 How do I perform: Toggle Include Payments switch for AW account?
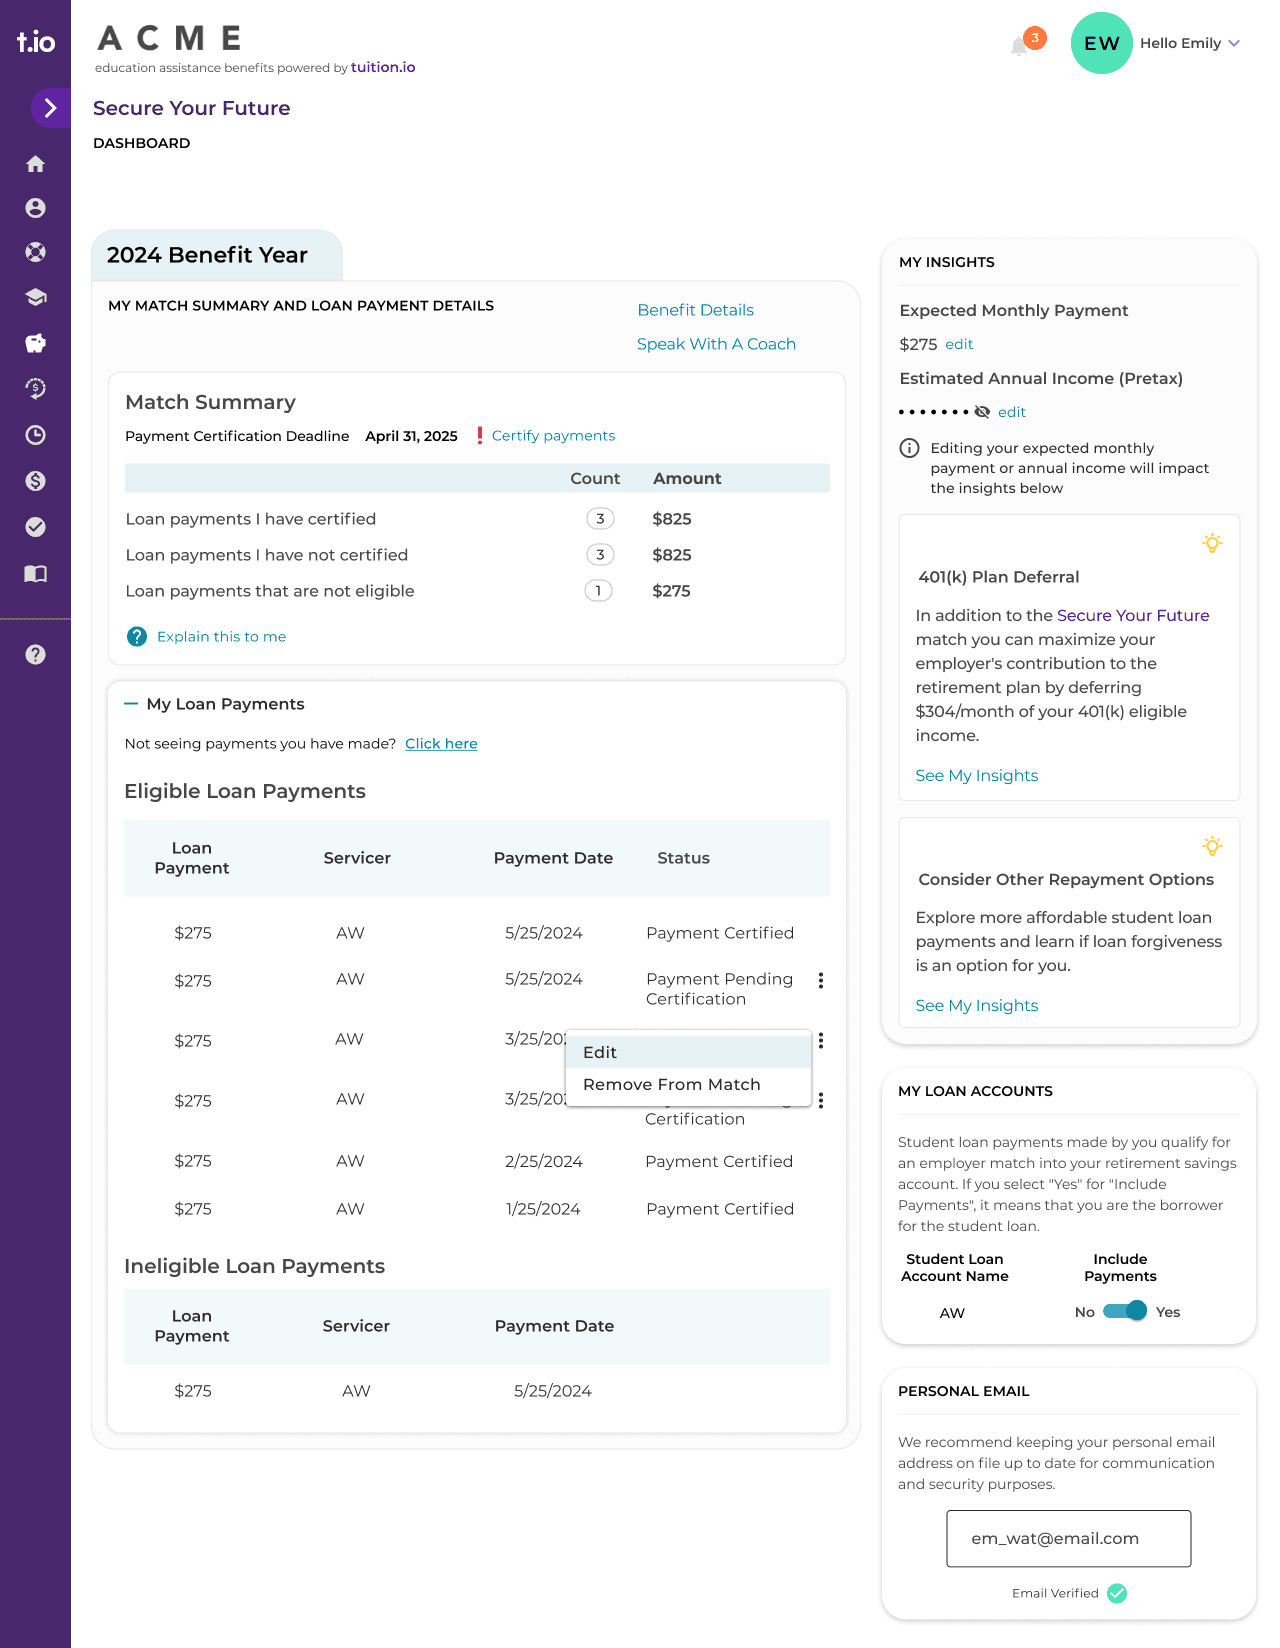(1125, 1311)
